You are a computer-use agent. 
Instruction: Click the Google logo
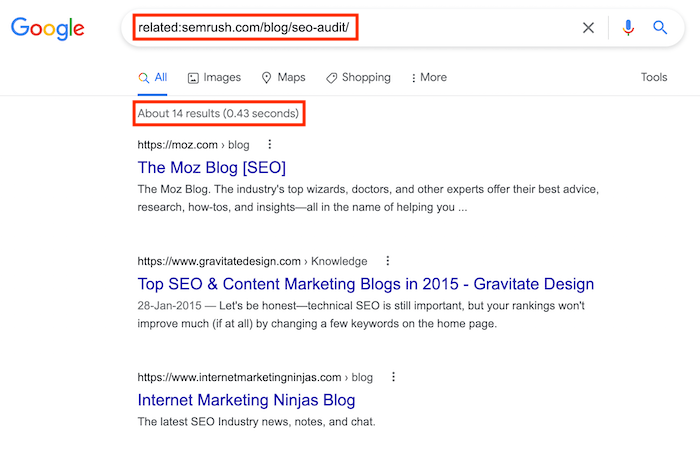(x=47, y=28)
